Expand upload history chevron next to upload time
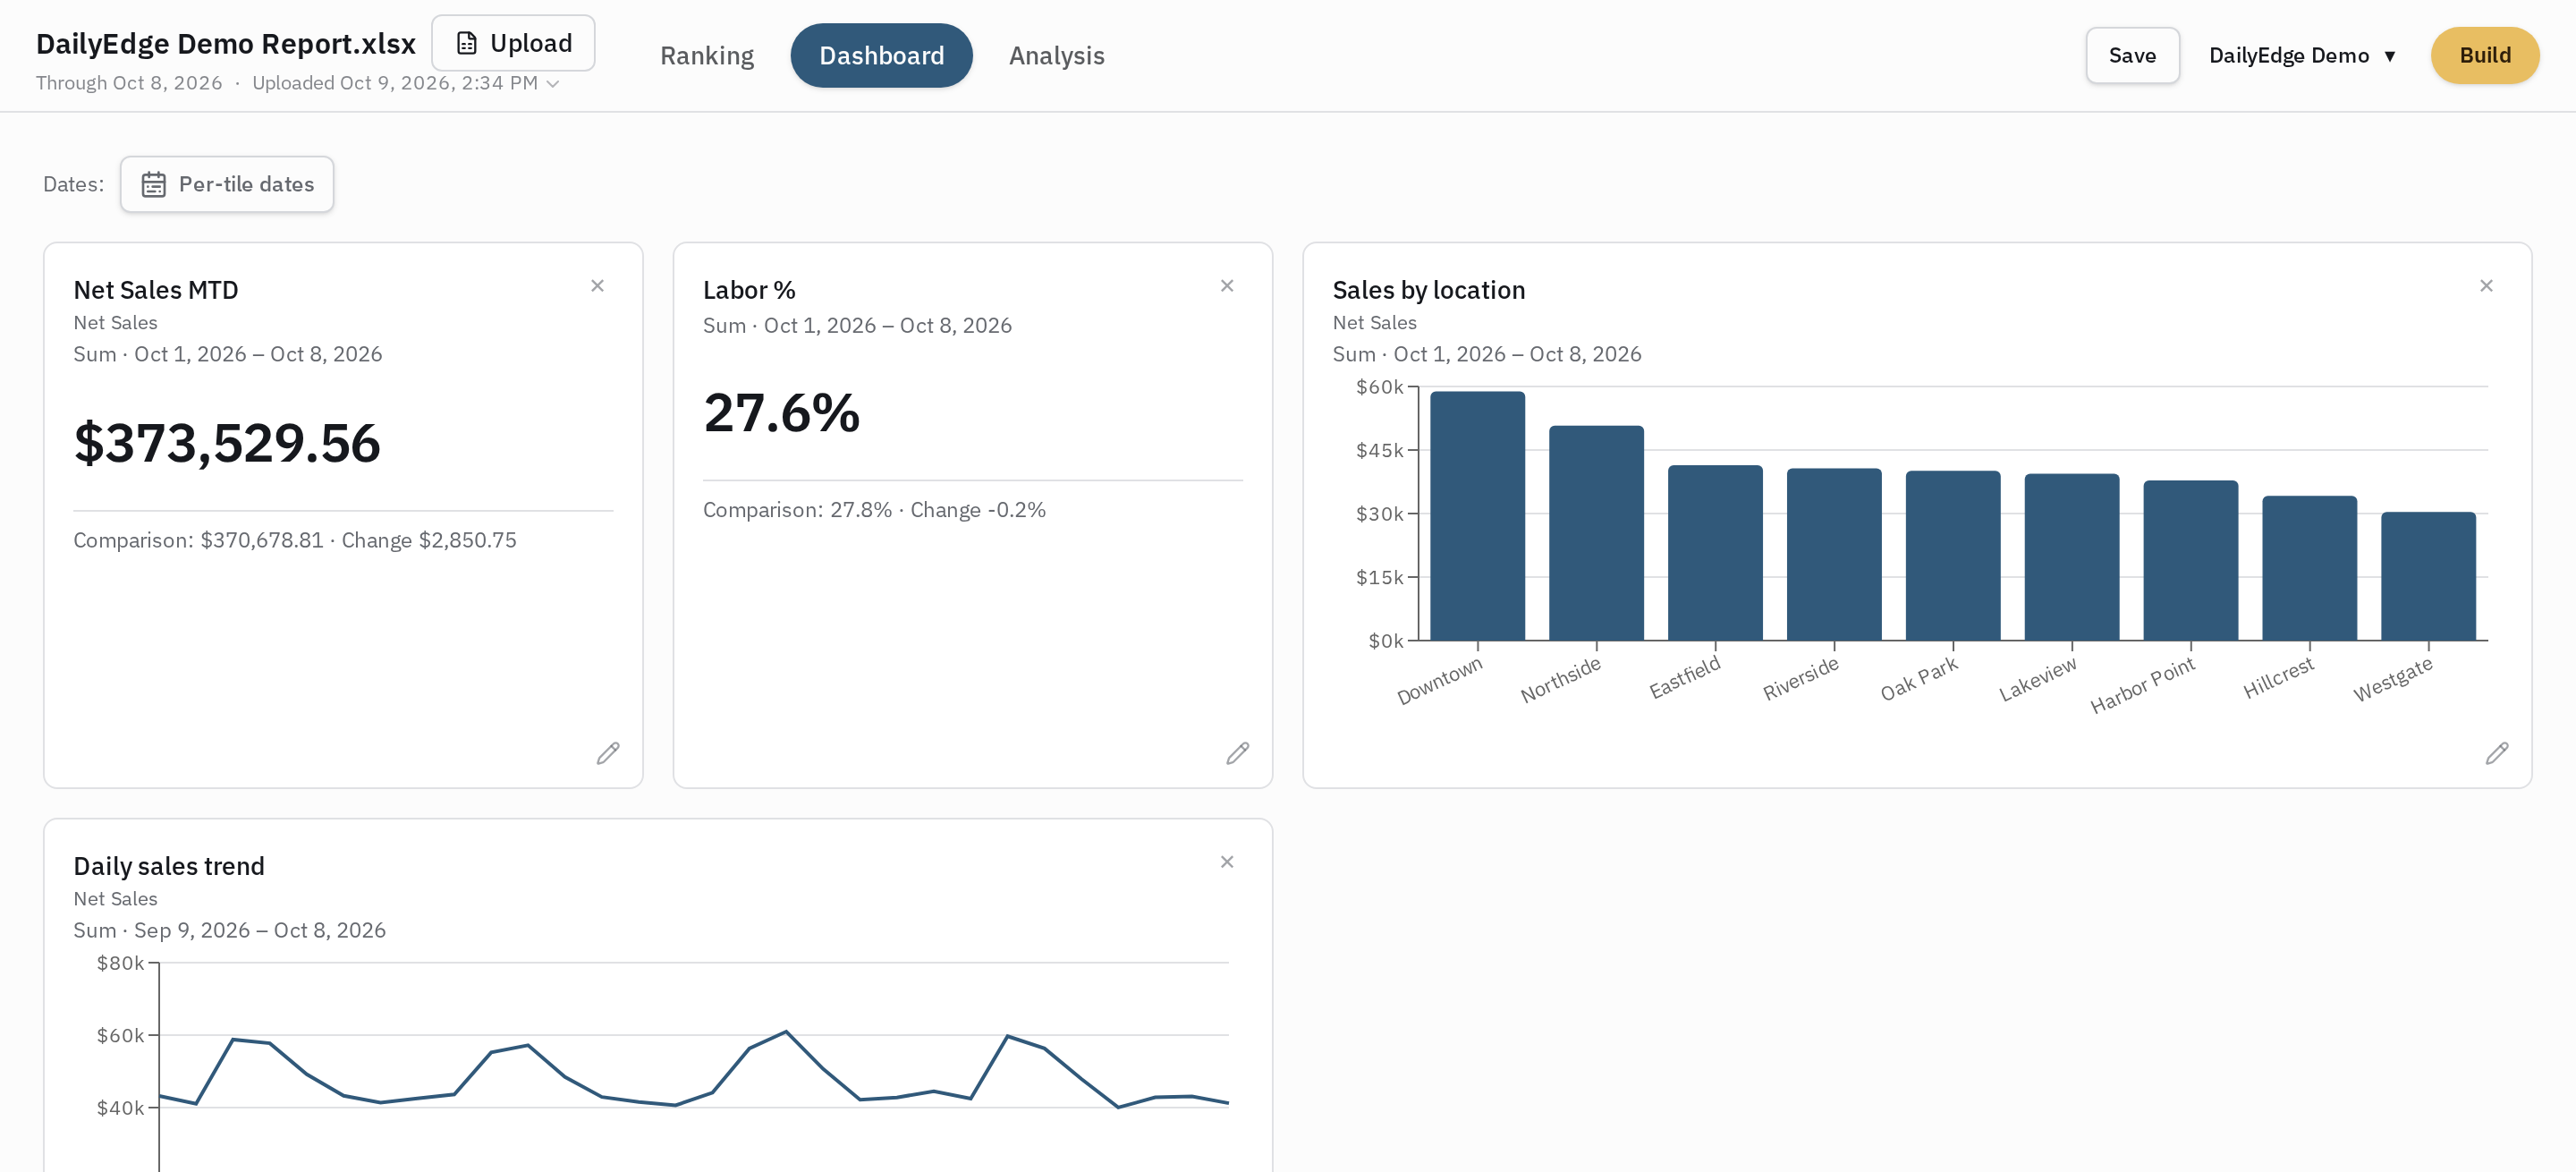2576x1172 pixels. coord(552,84)
